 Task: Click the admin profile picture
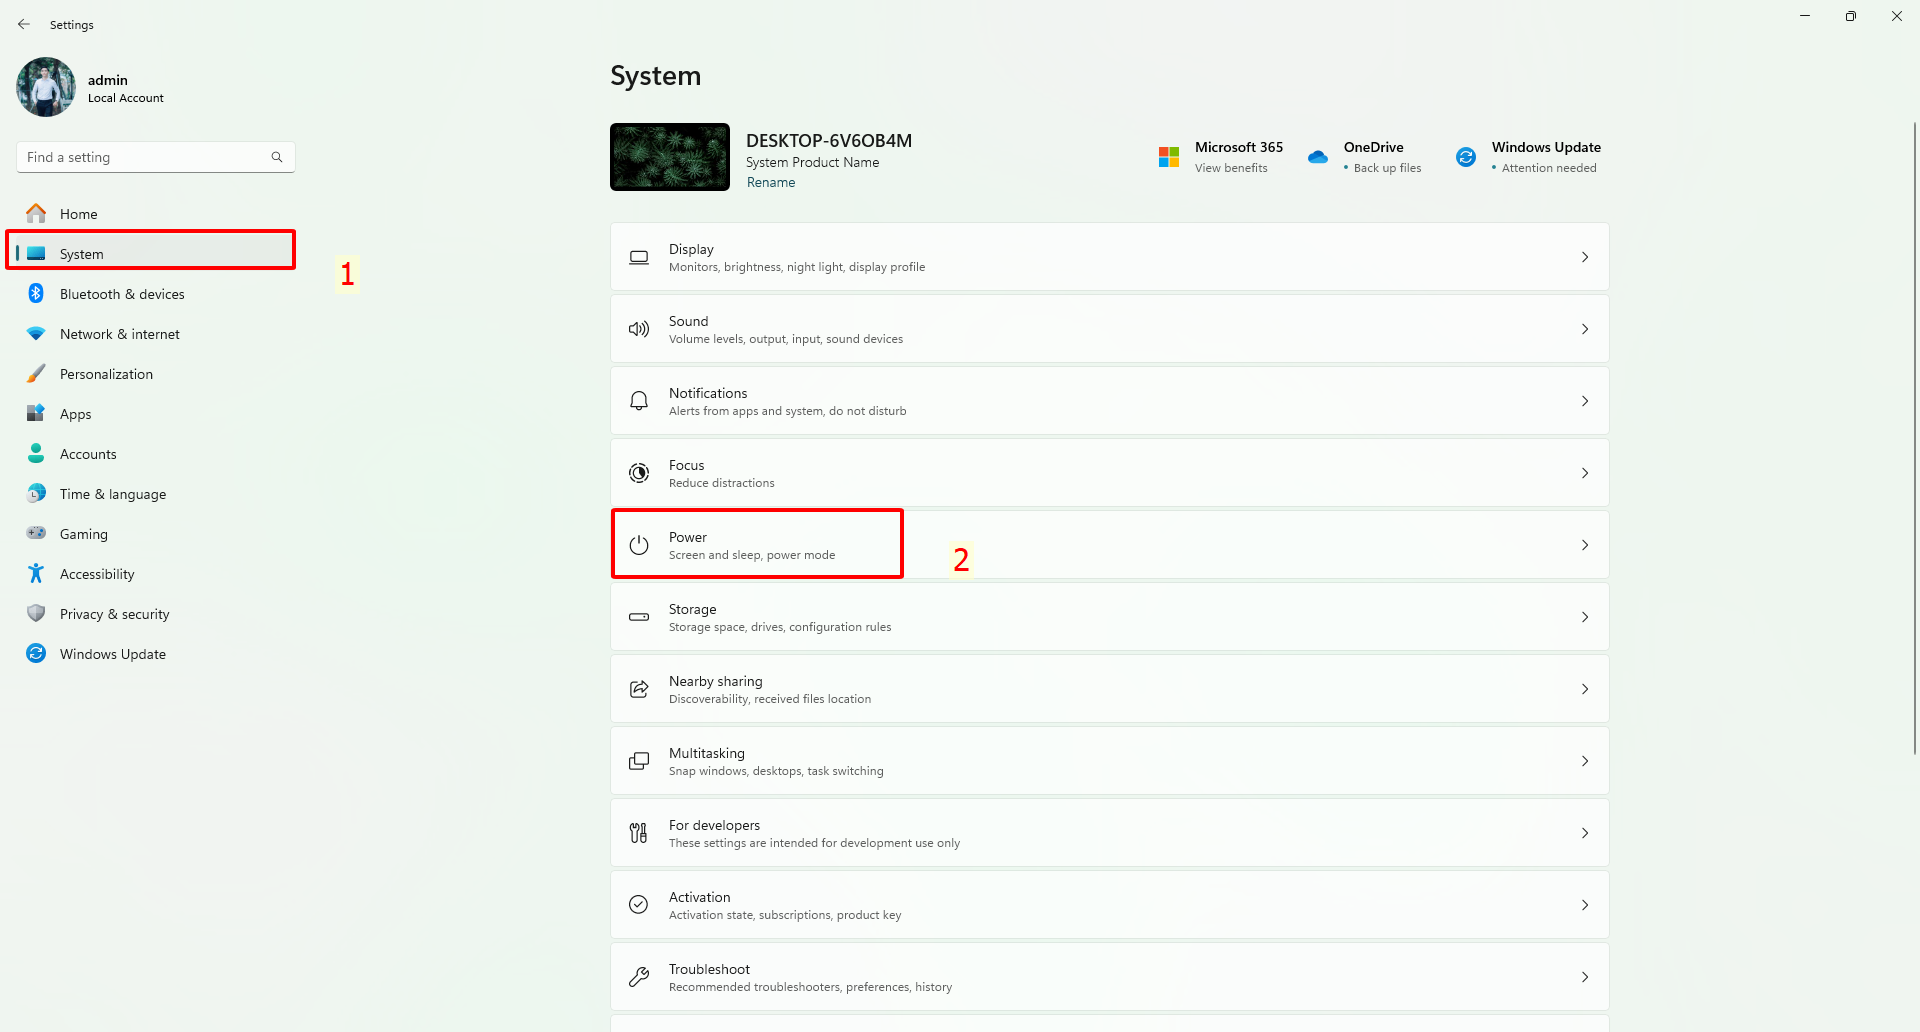[46, 87]
